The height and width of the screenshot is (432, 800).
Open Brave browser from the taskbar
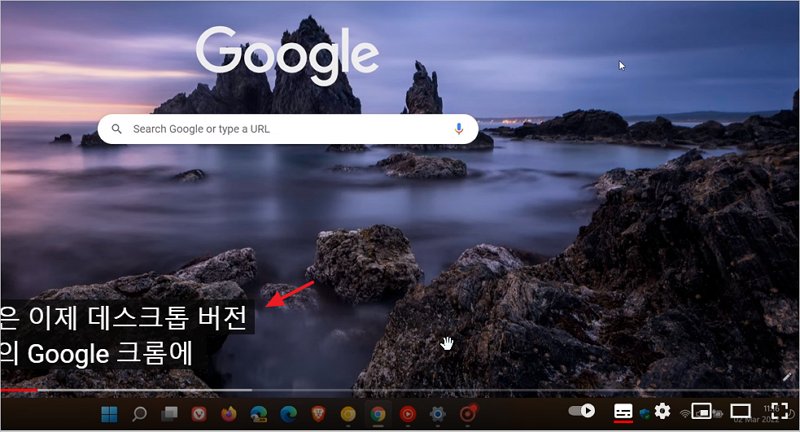318,413
